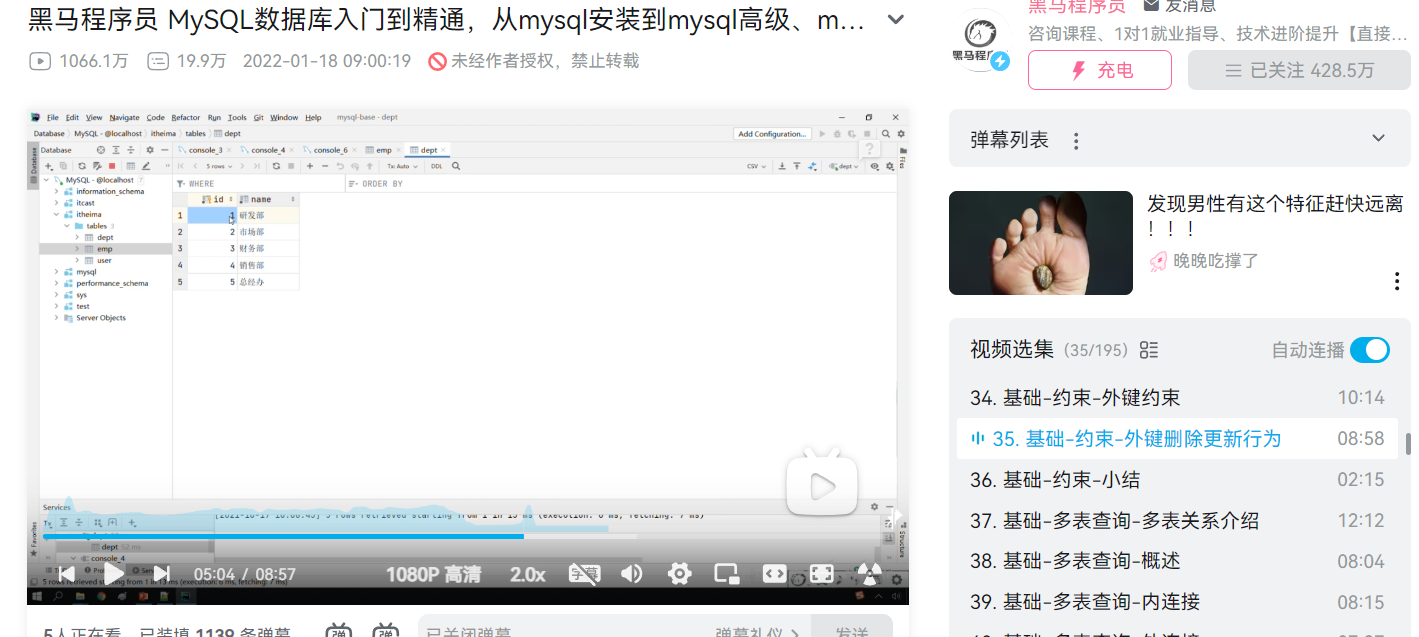Skip to the next episode

[161, 573]
